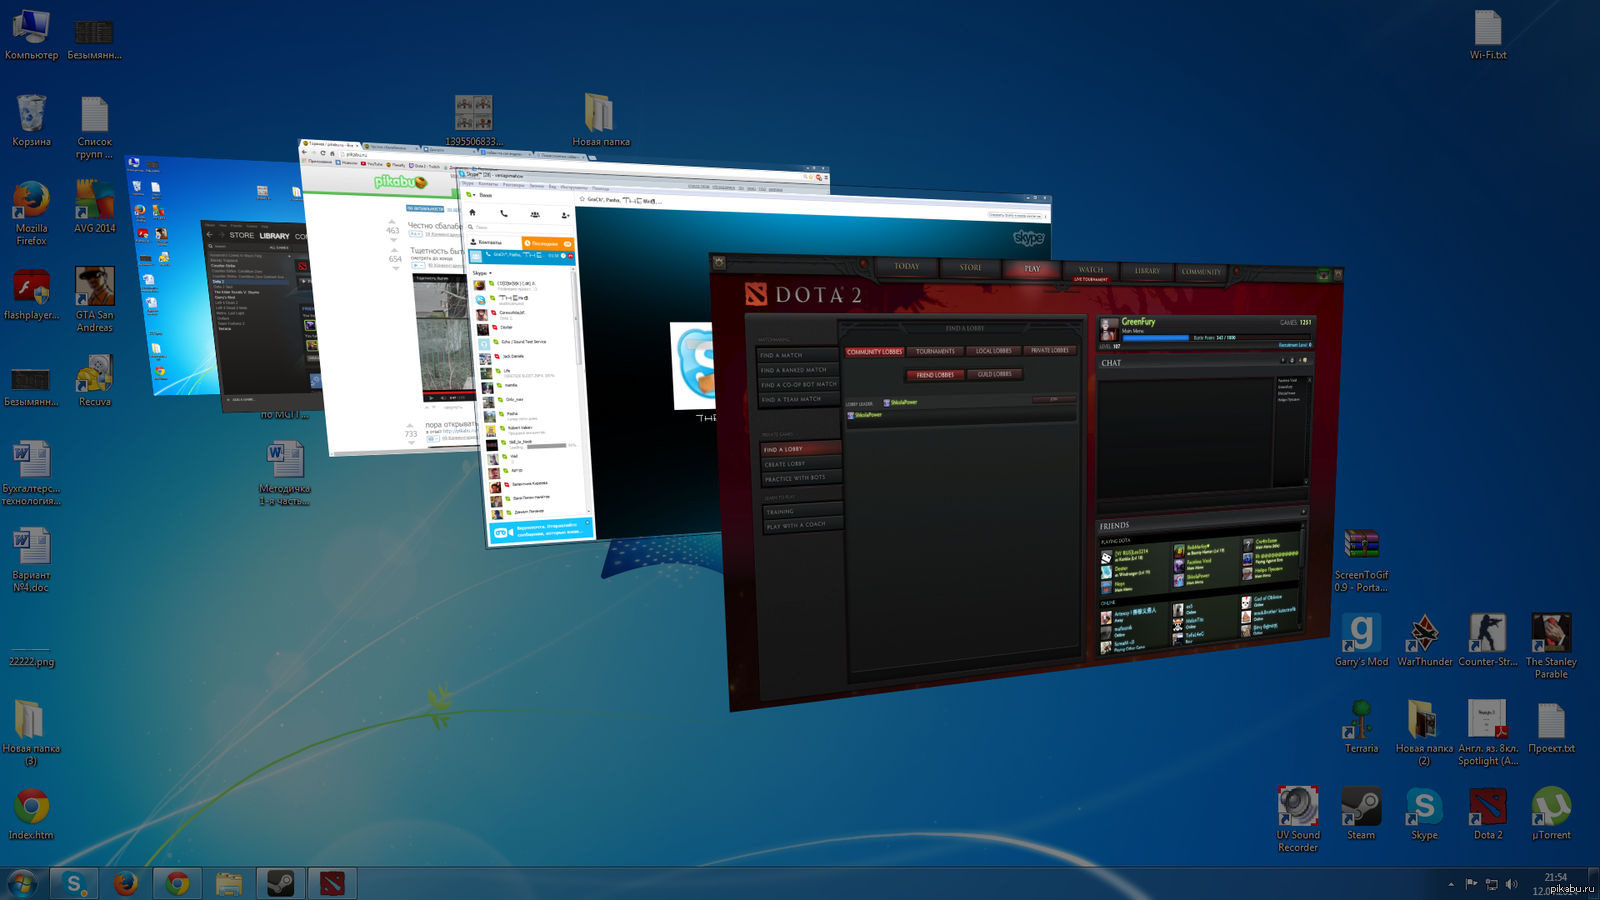Viewport: 1600px width, 900px height.
Task: Launch Mozilla Firefox from the desktop
Action: 31,214
